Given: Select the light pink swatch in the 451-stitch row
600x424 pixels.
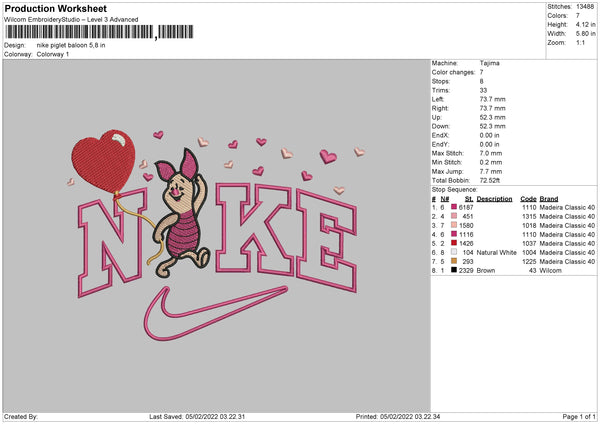Looking at the screenshot, I should pos(454,216).
